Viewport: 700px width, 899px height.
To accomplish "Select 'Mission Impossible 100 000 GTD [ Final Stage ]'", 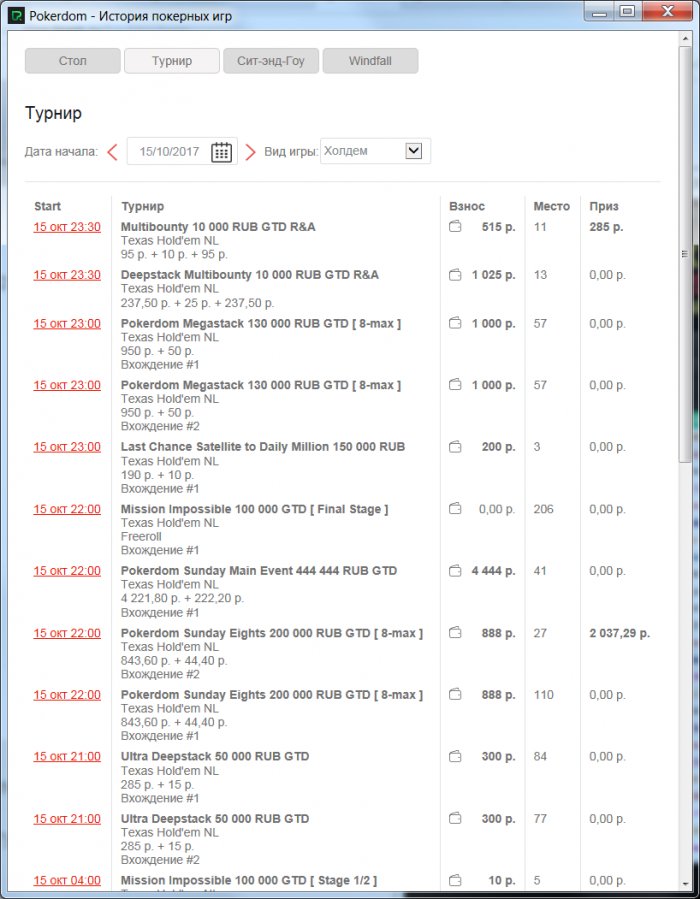I will 255,509.
